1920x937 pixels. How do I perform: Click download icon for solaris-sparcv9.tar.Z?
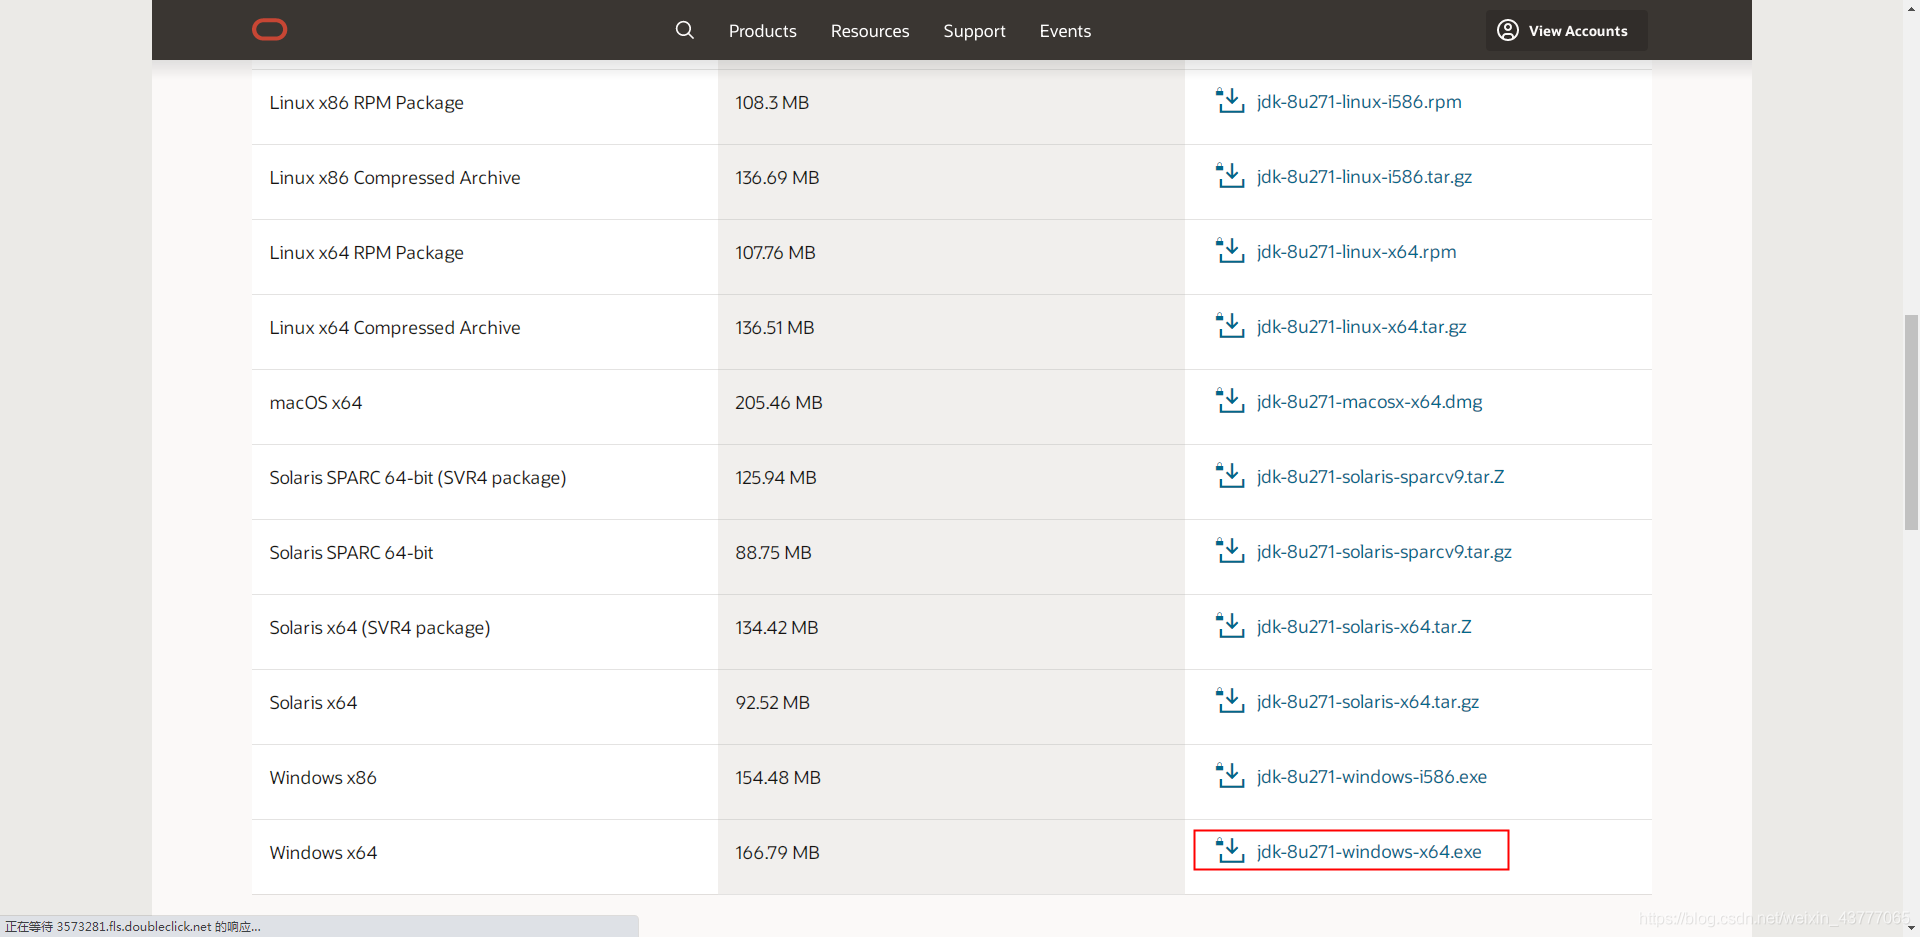1230,476
